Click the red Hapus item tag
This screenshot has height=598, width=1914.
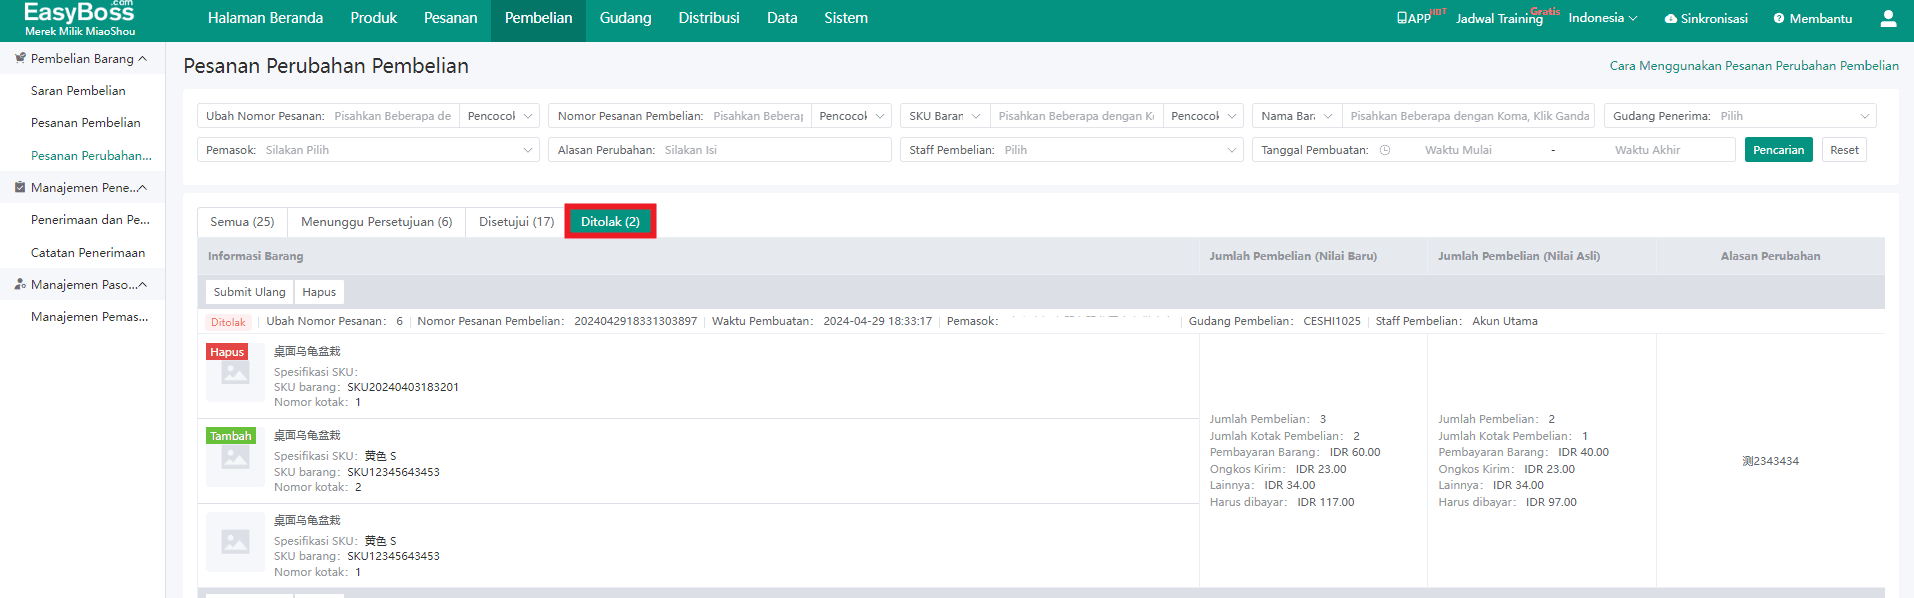tap(227, 352)
